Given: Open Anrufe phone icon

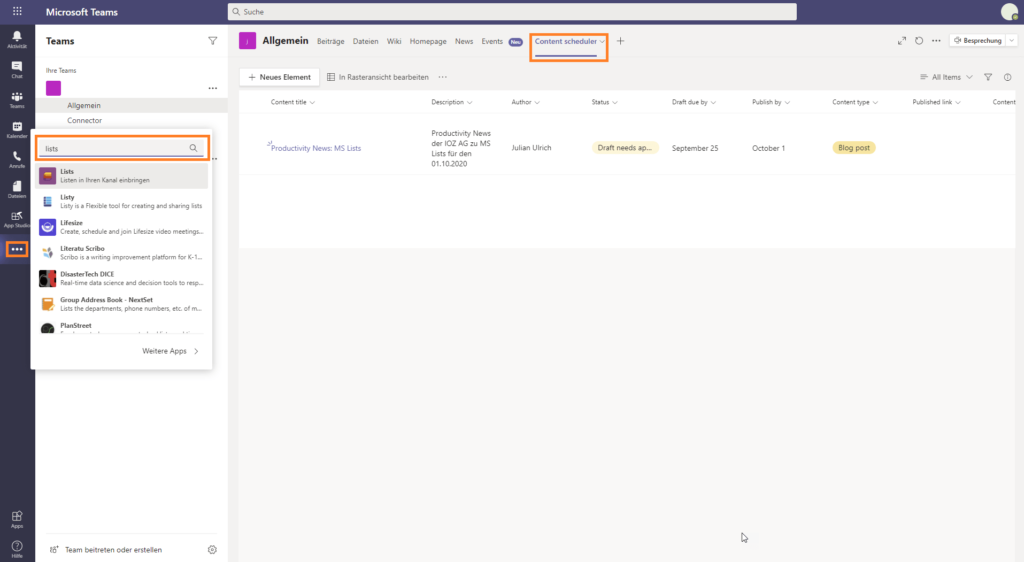Looking at the screenshot, I should (x=17, y=159).
